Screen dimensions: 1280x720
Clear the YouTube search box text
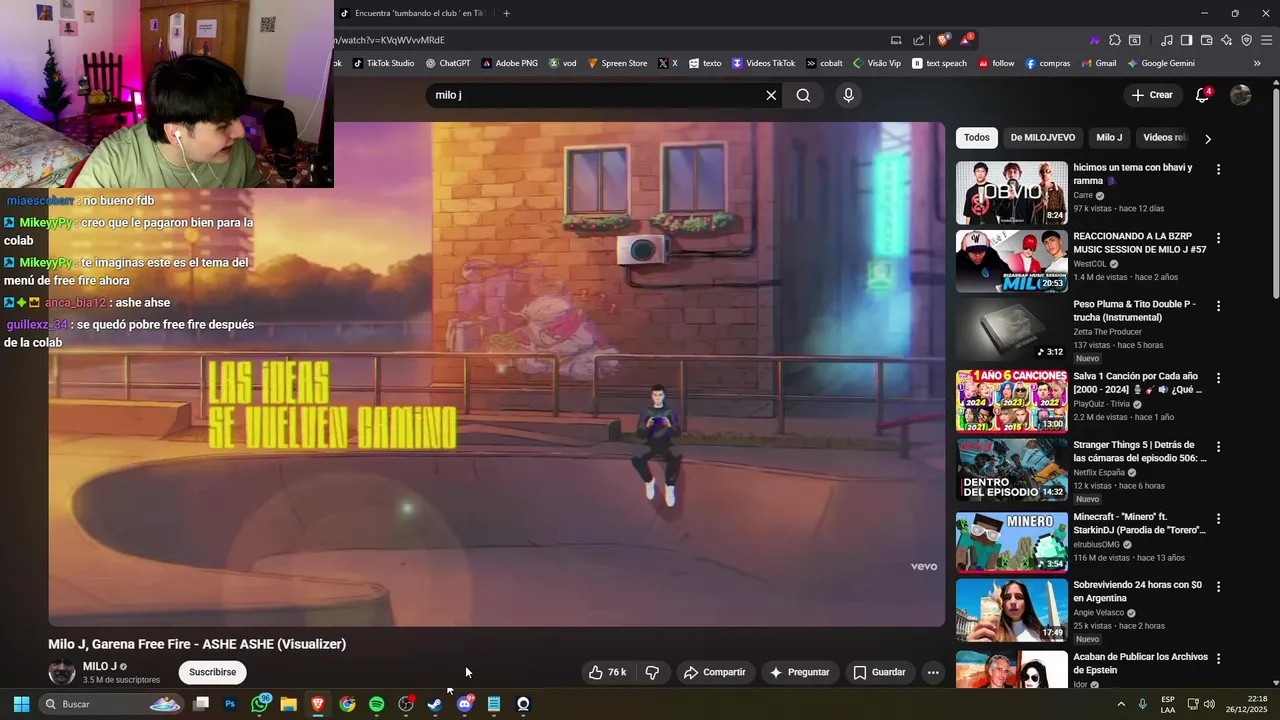point(771,95)
